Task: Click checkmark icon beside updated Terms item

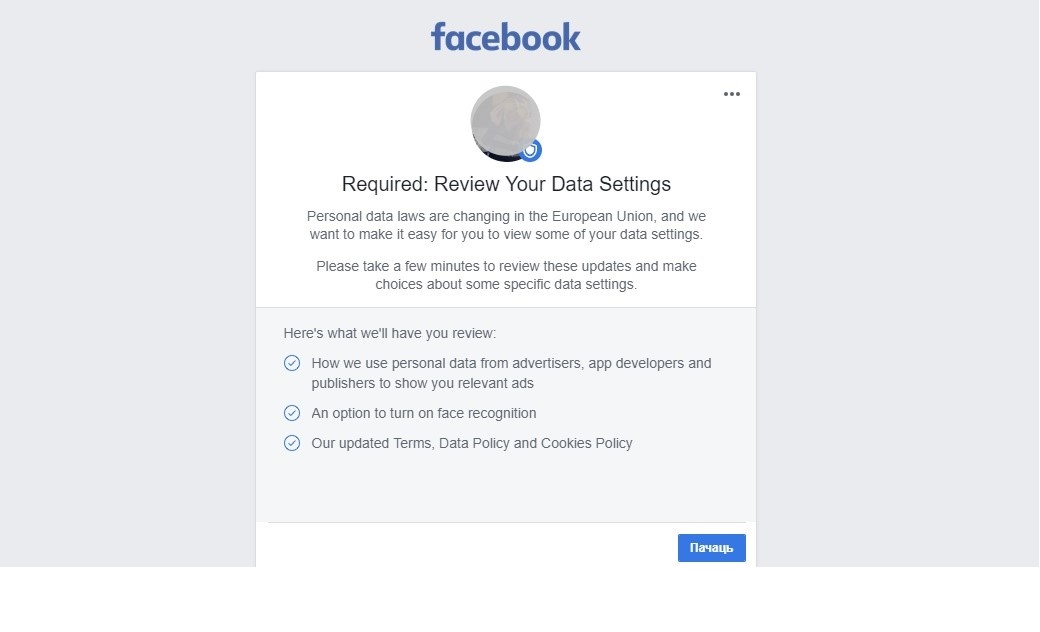Action: click(x=292, y=443)
